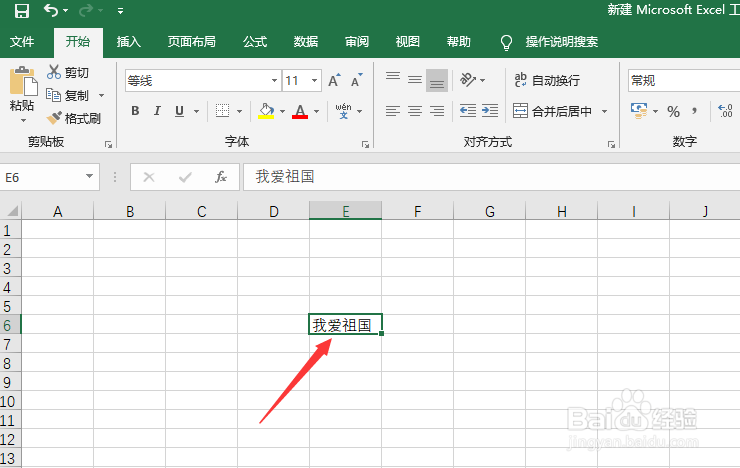Click the increase indent icon
This screenshot has height=468, width=740.
490,111
